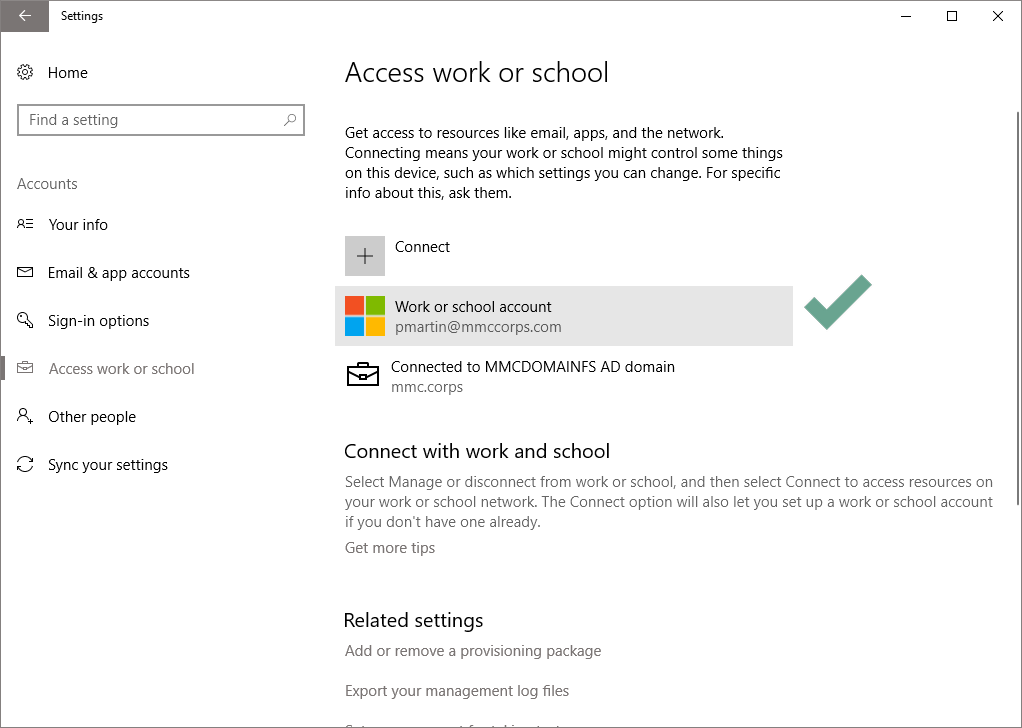Click the Access work or school badge icon

pos(24,368)
